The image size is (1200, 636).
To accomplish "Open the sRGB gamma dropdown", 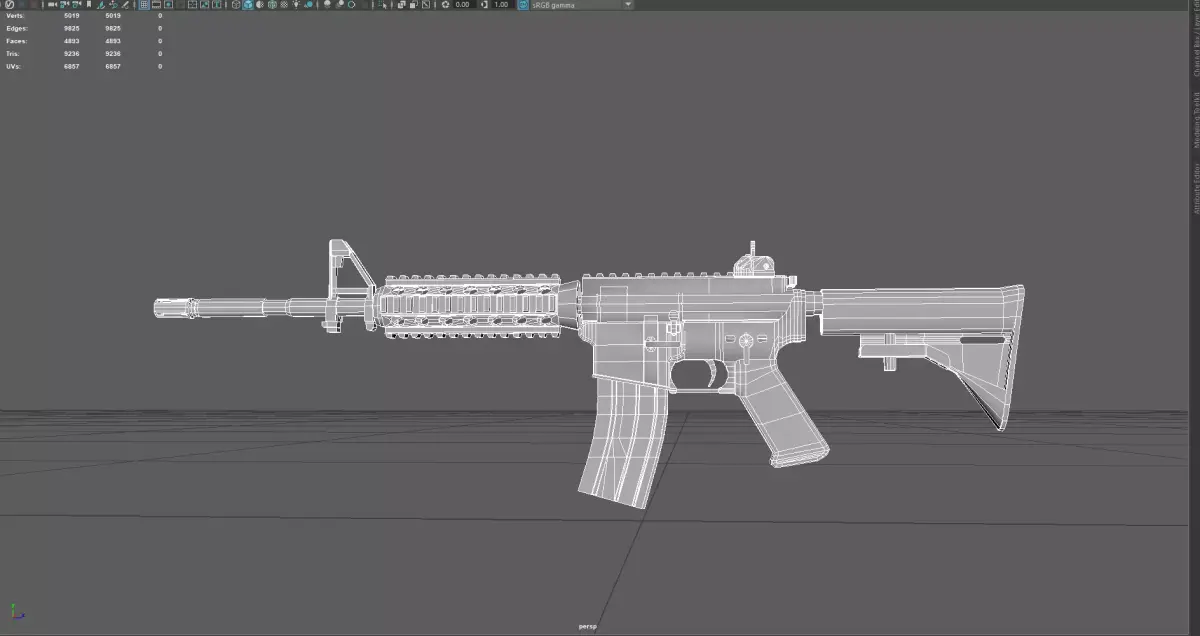I will [x=582, y=5].
